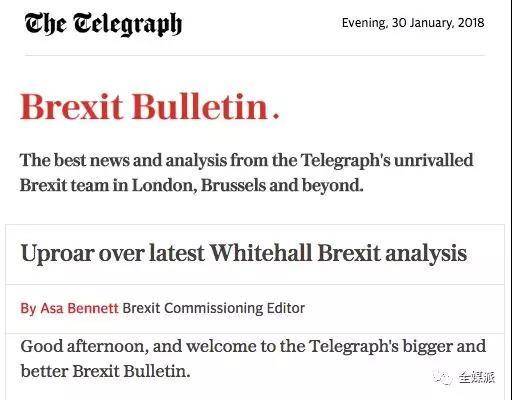
Task: Select the 全媒派 watermark text
Action: tap(477, 377)
